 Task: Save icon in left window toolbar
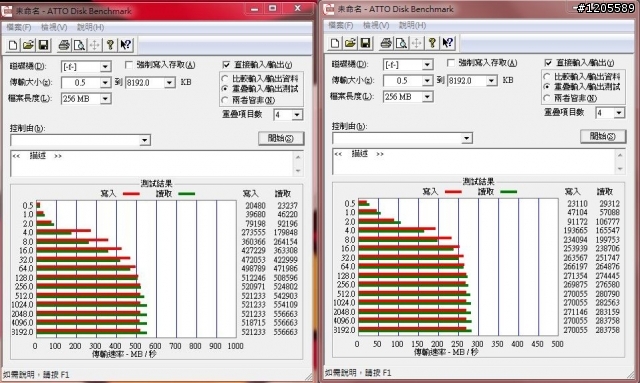(x=43, y=45)
